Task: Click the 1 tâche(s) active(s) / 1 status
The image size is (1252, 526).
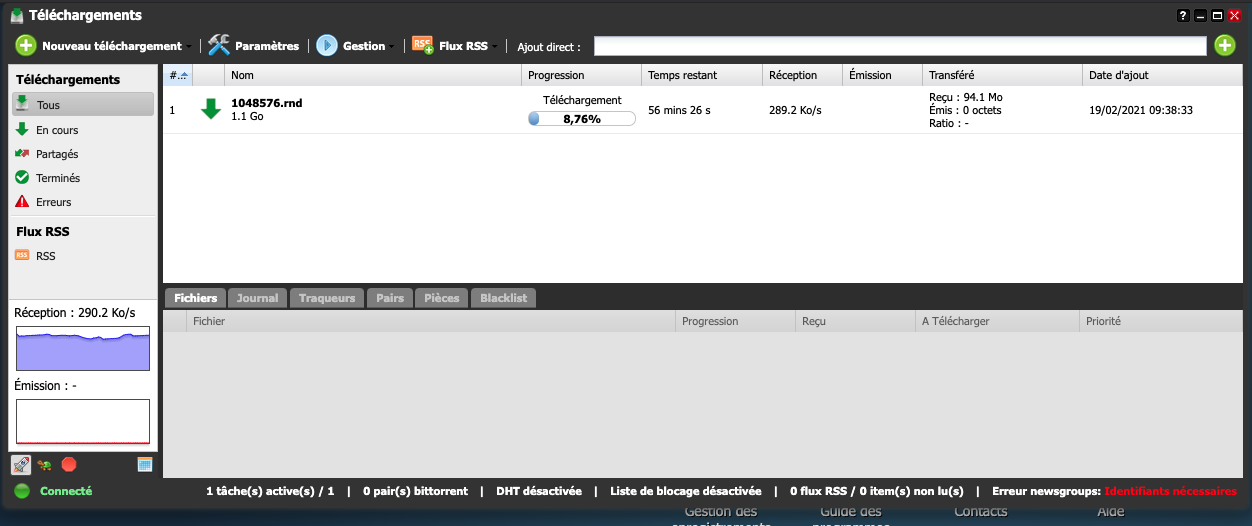Action: [270, 491]
